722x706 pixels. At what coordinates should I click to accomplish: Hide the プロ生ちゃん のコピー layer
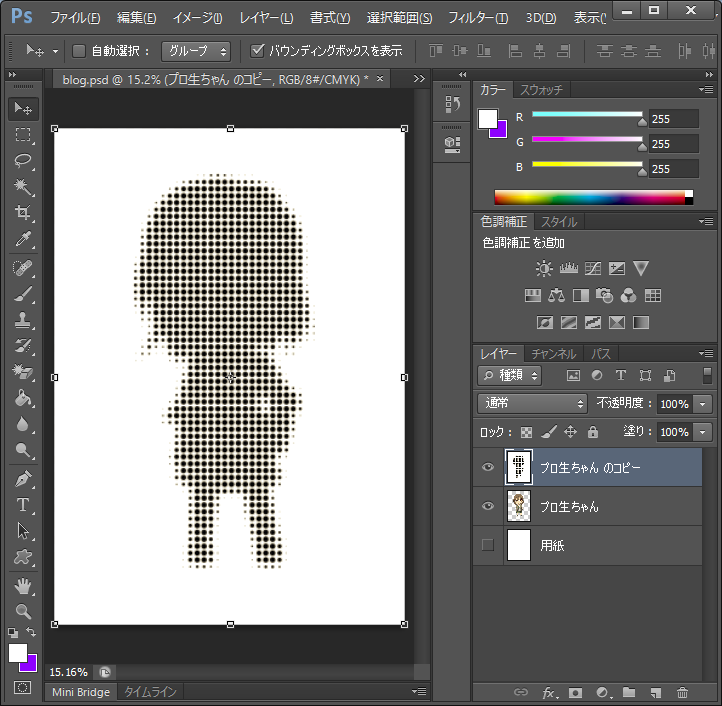(x=488, y=467)
